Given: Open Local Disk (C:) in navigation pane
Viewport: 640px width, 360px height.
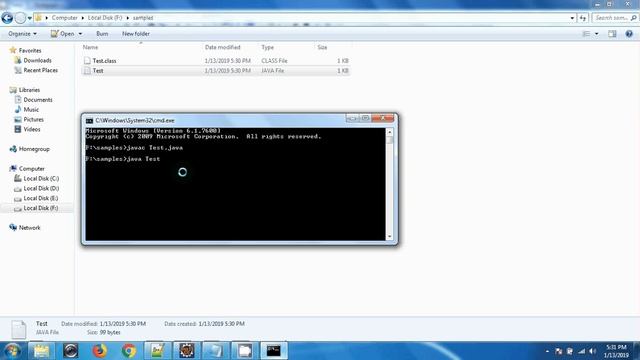Looking at the screenshot, I should pyautogui.click(x=41, y=178).
